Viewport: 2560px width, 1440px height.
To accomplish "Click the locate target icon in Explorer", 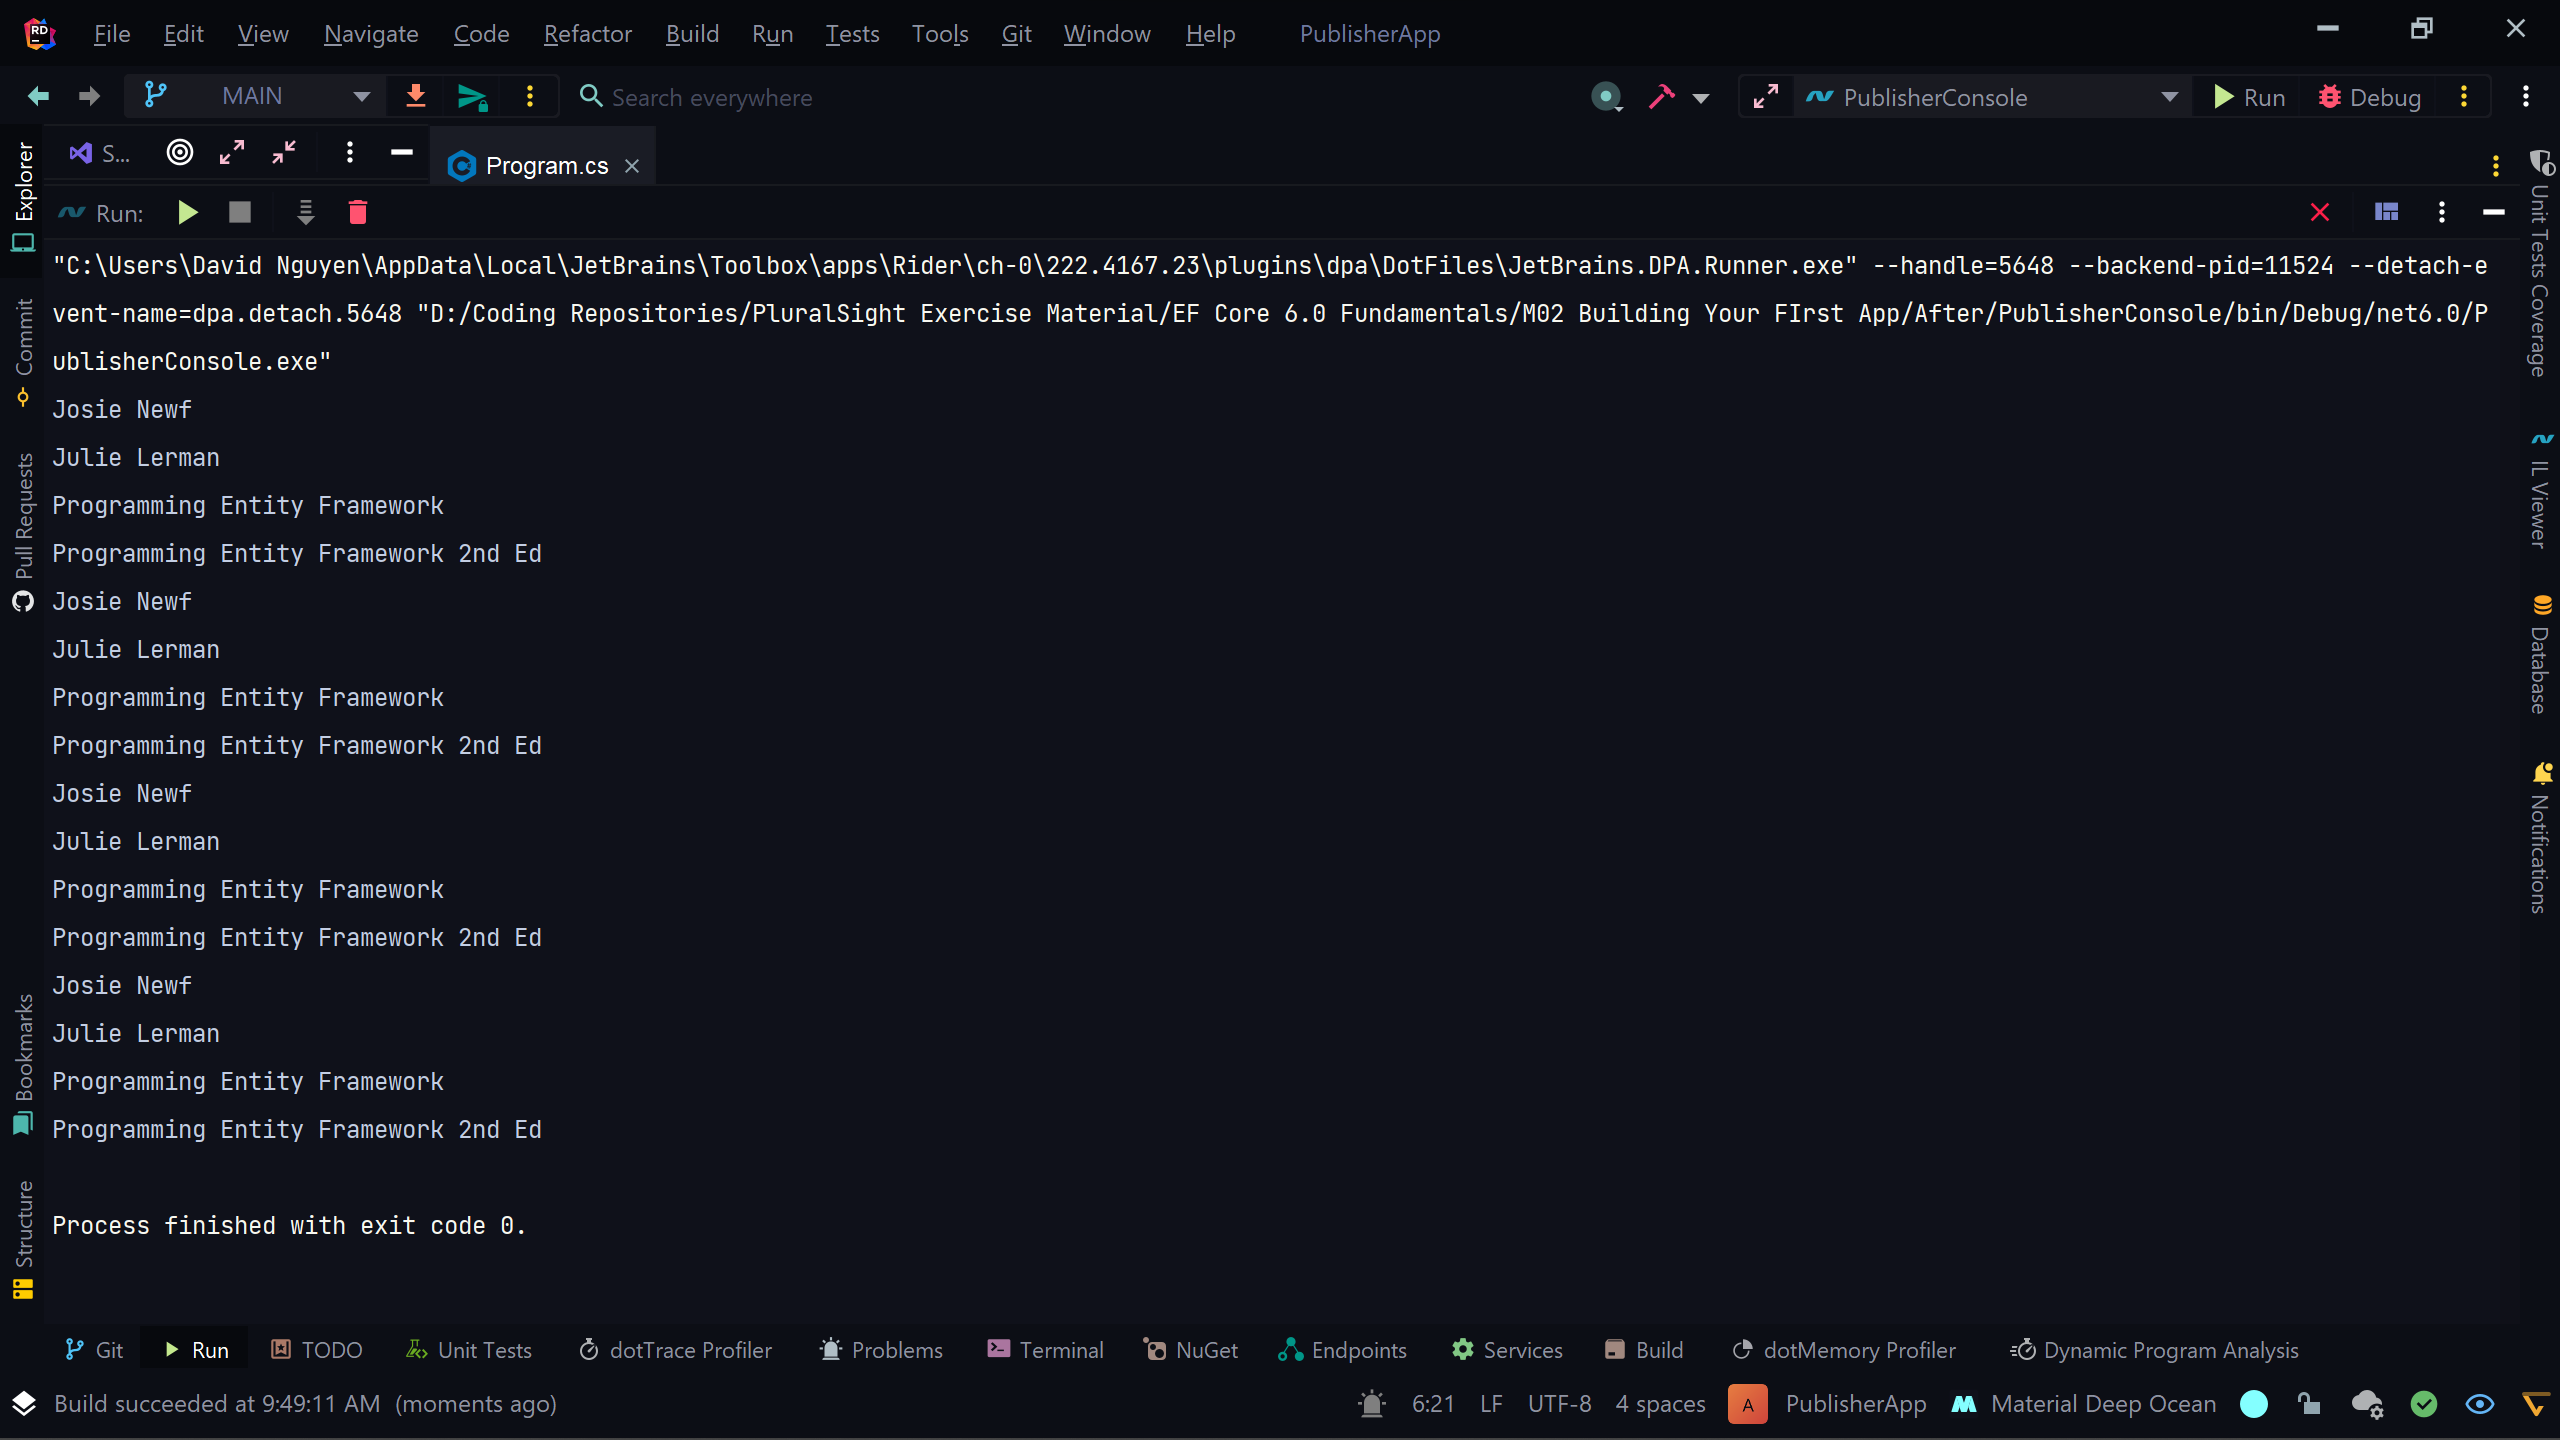I will (180, 152).
